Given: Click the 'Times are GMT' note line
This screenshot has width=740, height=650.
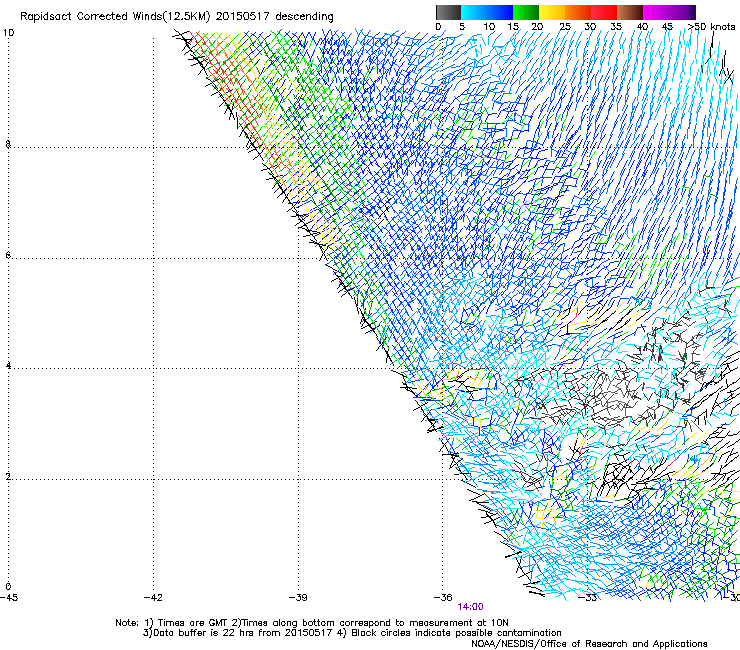Looking at the screenshot, I should 312,623.
